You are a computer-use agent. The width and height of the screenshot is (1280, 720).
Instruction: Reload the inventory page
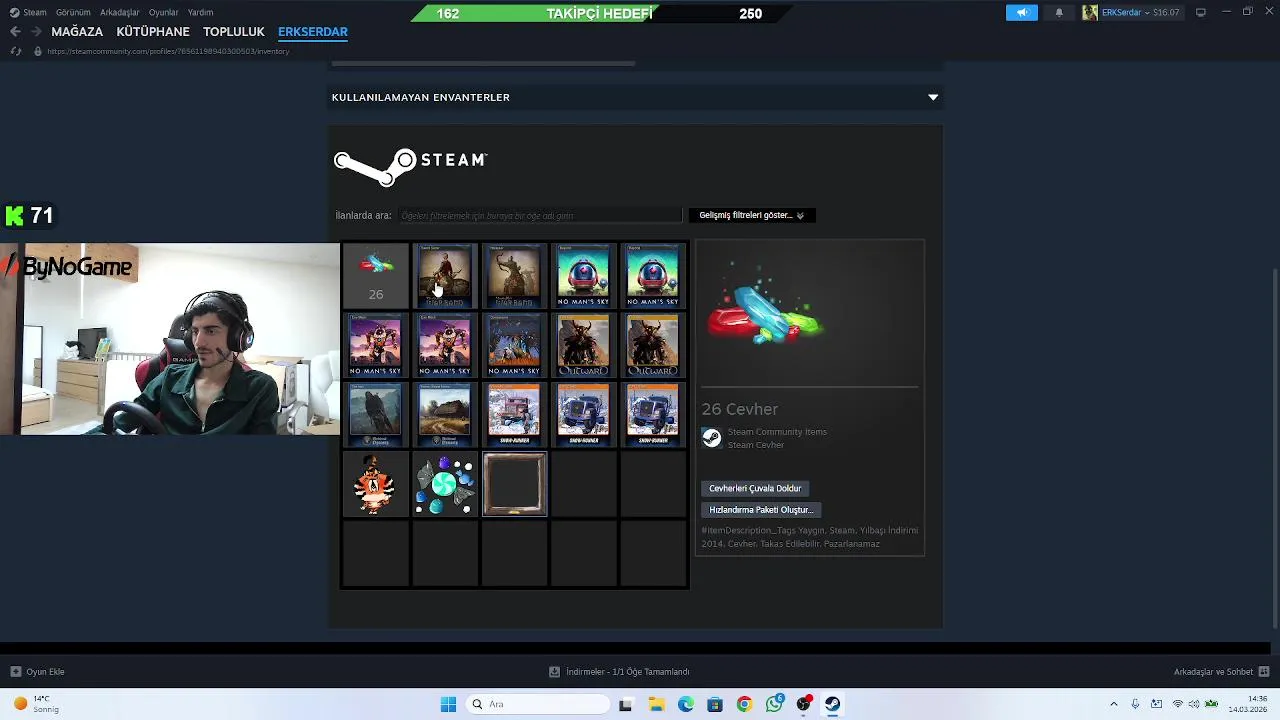tap(15, 51)
